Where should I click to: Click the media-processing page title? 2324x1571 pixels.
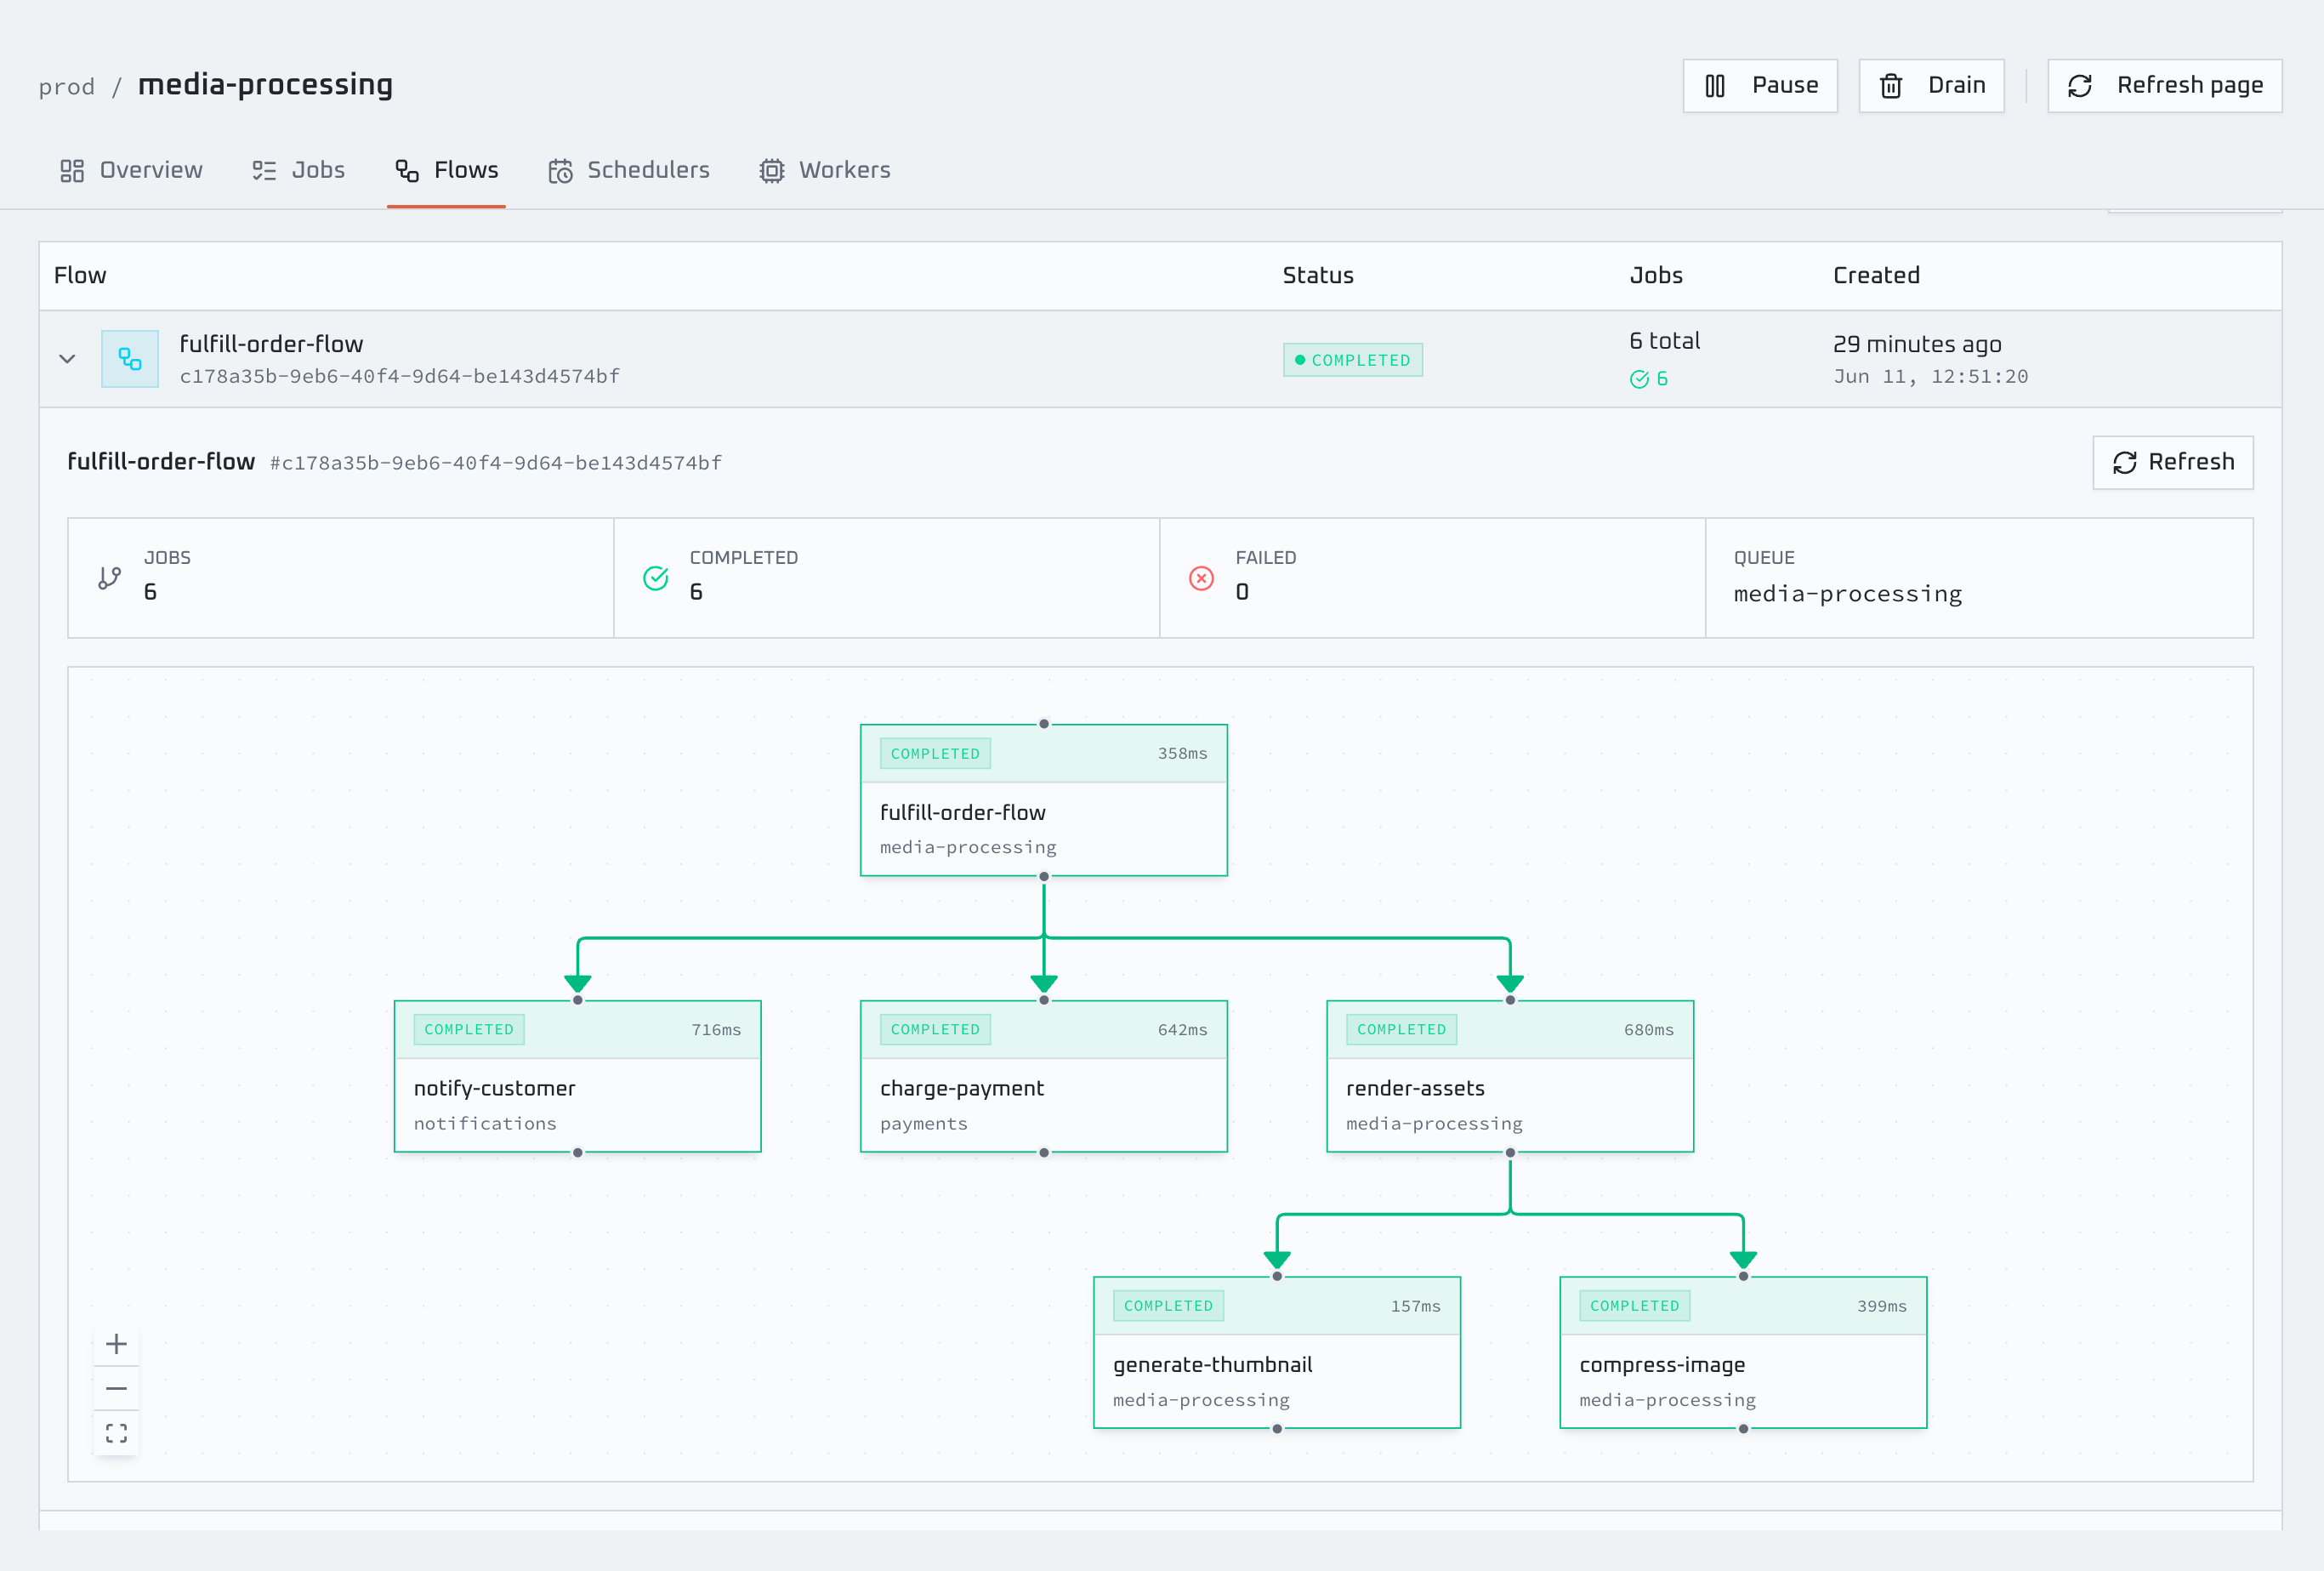click(265, 85)
